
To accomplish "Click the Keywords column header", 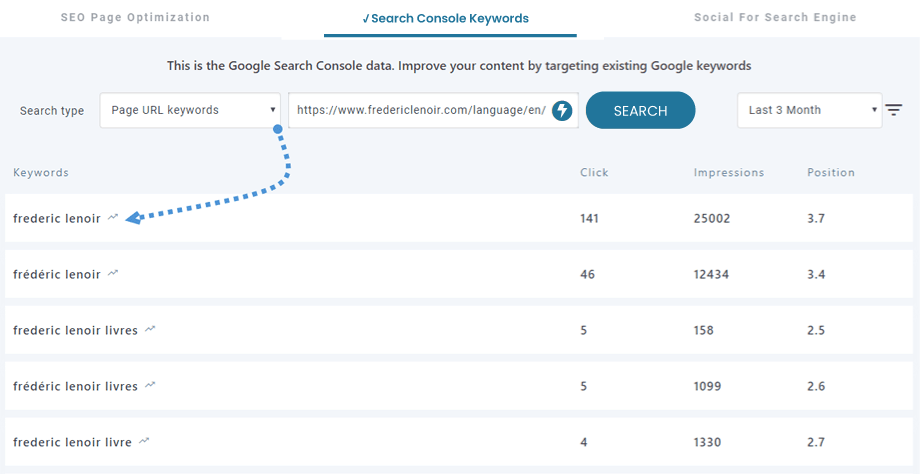I will click(41, 172).
